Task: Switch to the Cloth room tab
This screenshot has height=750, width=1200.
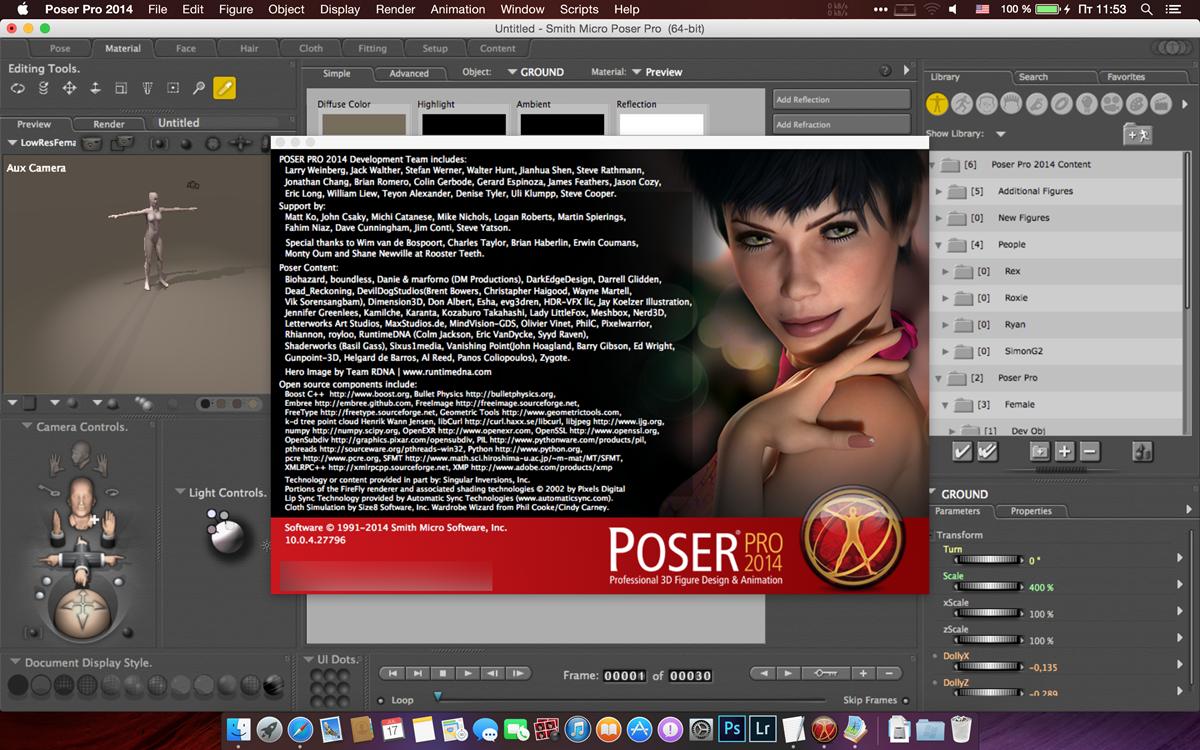Action: click(x=311, y=48)
